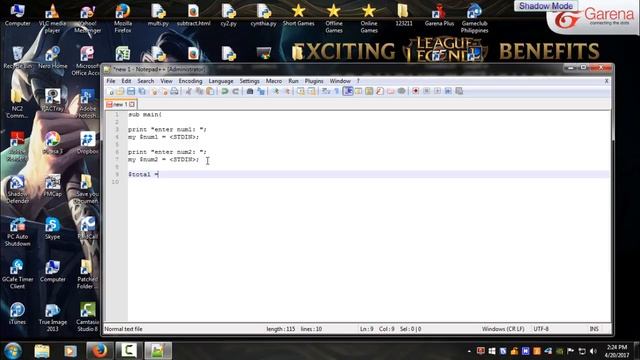640x360 pixels.
Task: Click the Paste toolbar icon
Action: coord(210,91)
